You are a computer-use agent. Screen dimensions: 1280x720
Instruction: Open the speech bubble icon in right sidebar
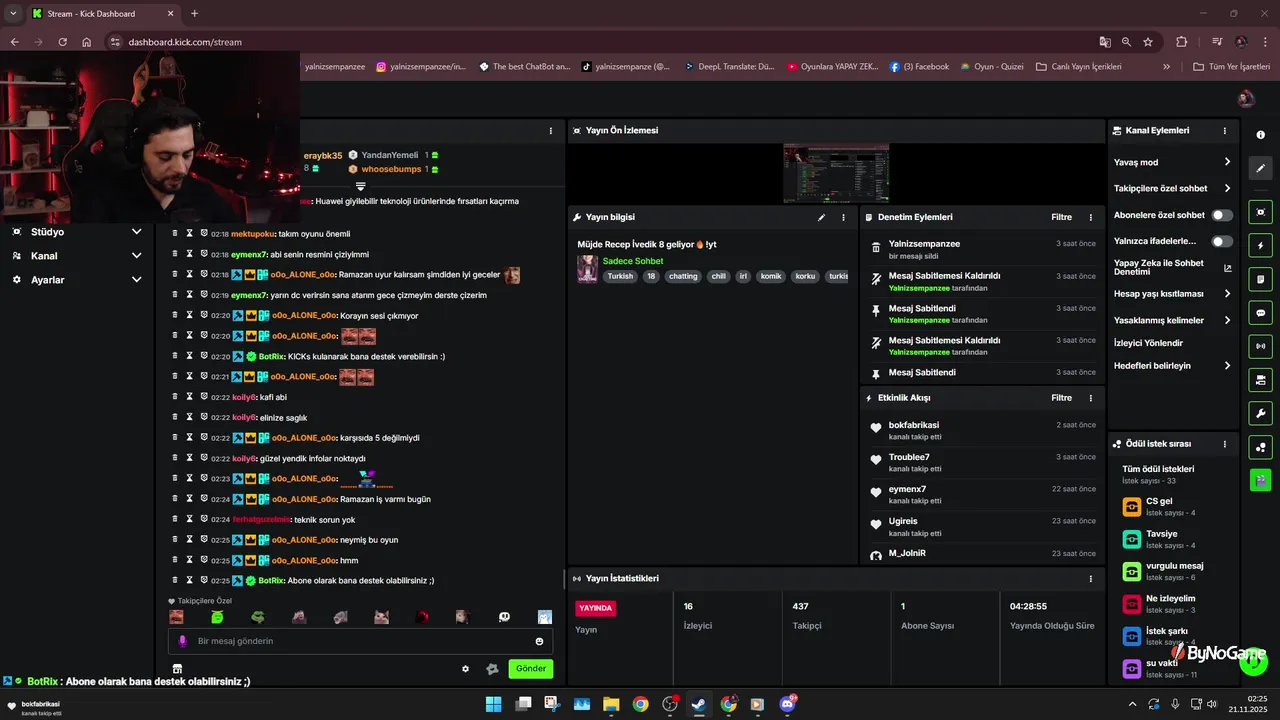coord(1260,313)
